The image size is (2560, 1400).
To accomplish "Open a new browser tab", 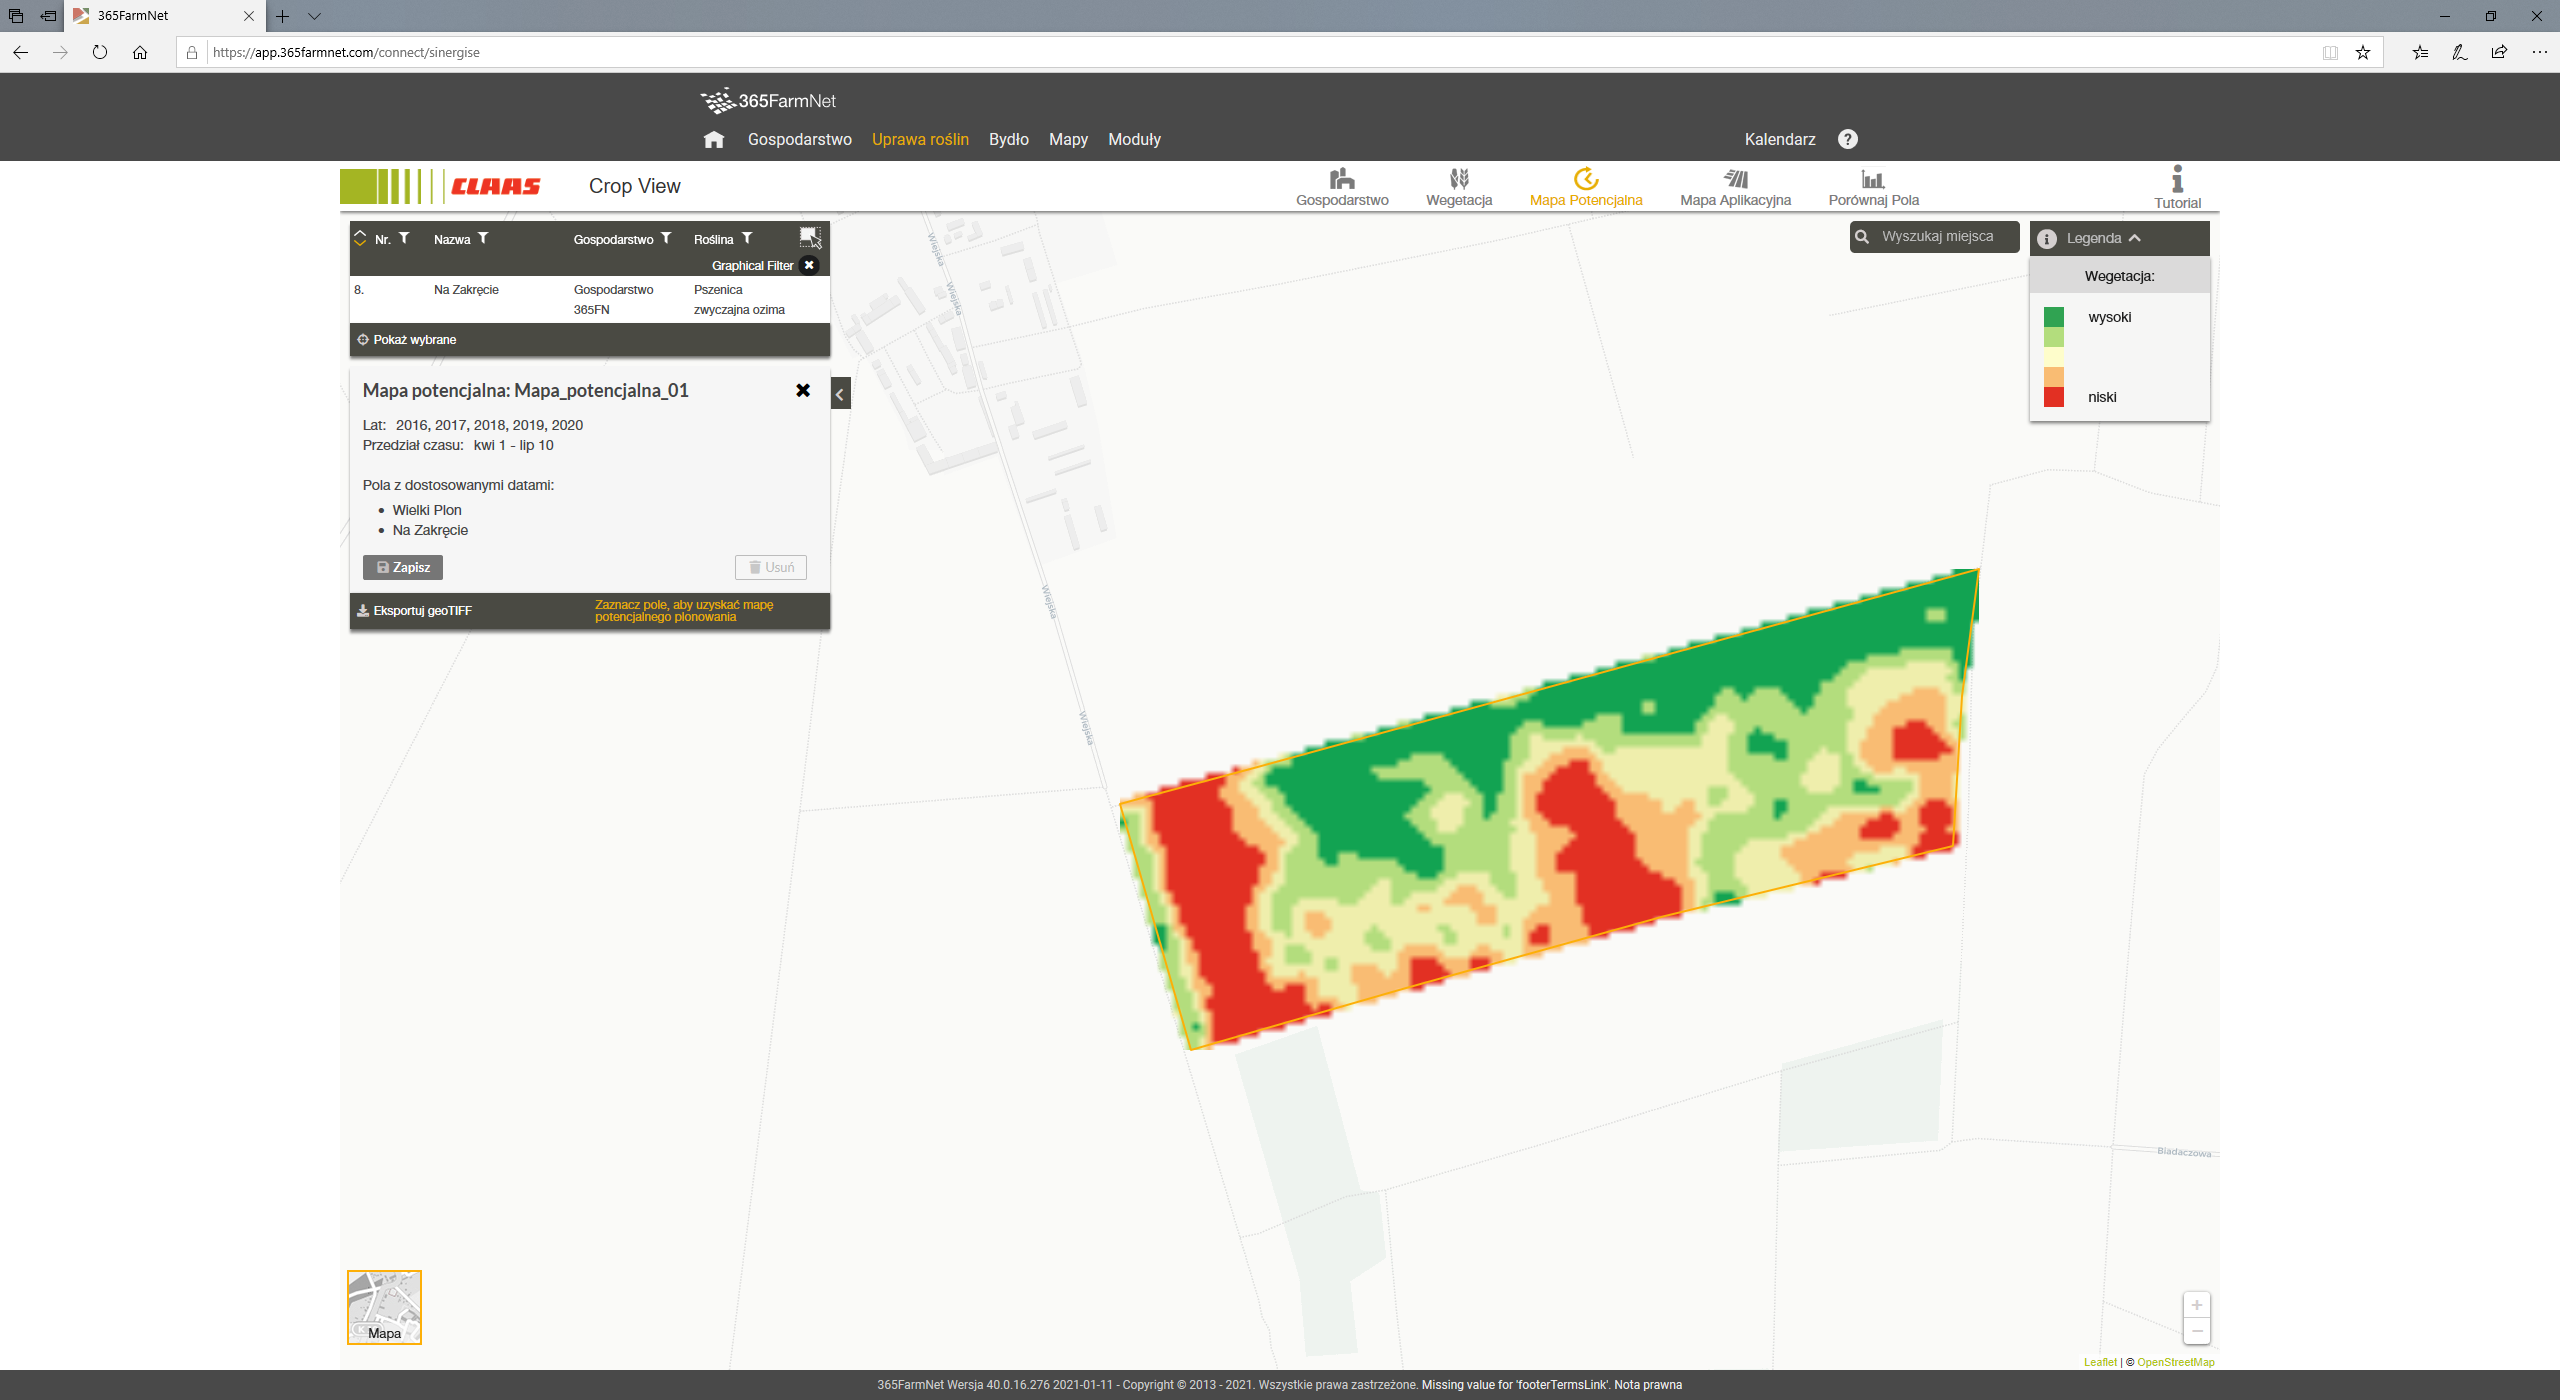I will pos(283,16).
